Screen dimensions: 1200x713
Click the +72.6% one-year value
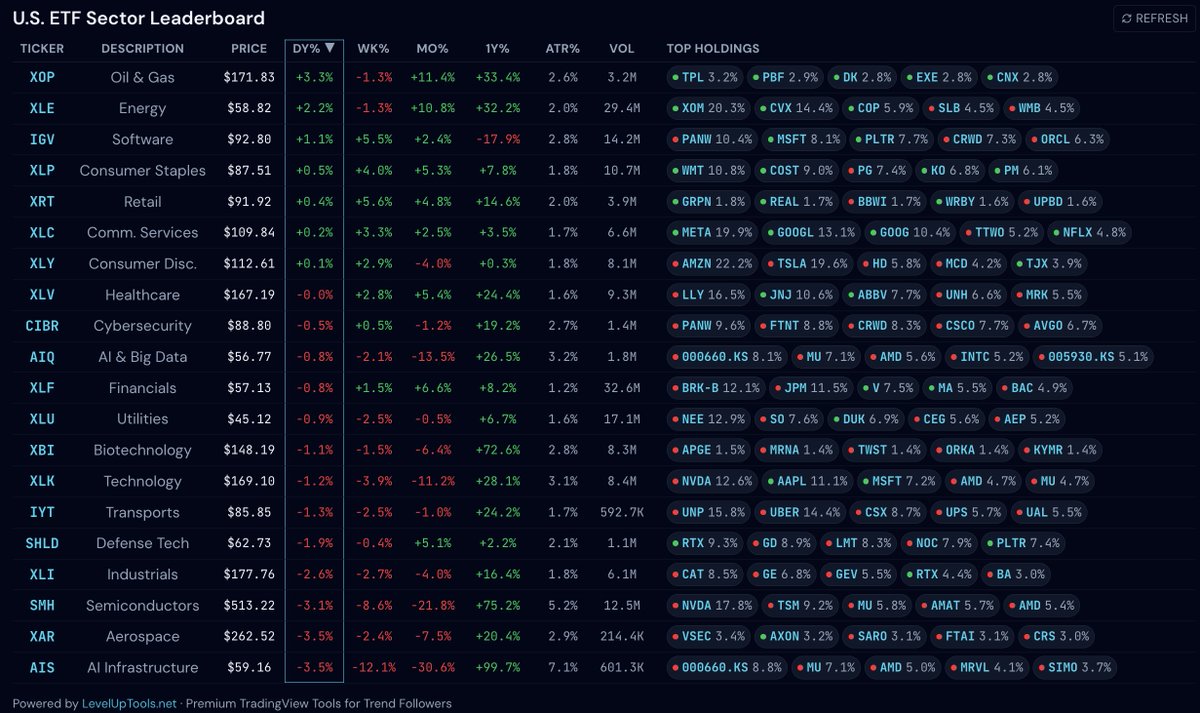point(498,450)
